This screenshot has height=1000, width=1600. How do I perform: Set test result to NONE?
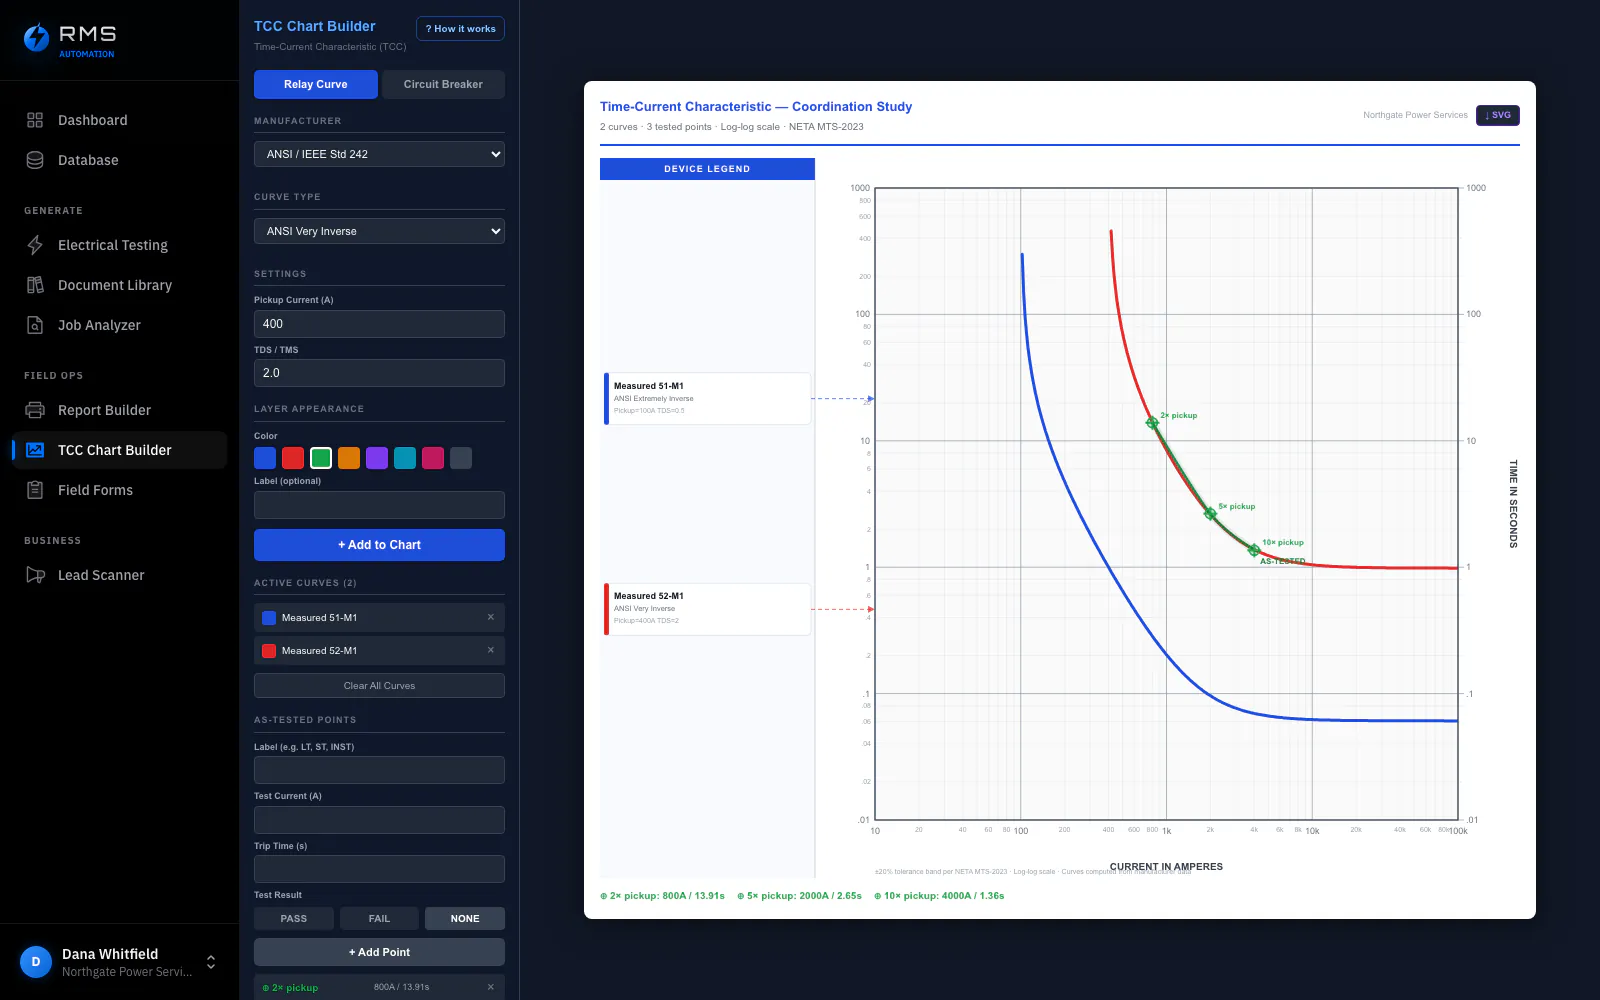point(465,918)
